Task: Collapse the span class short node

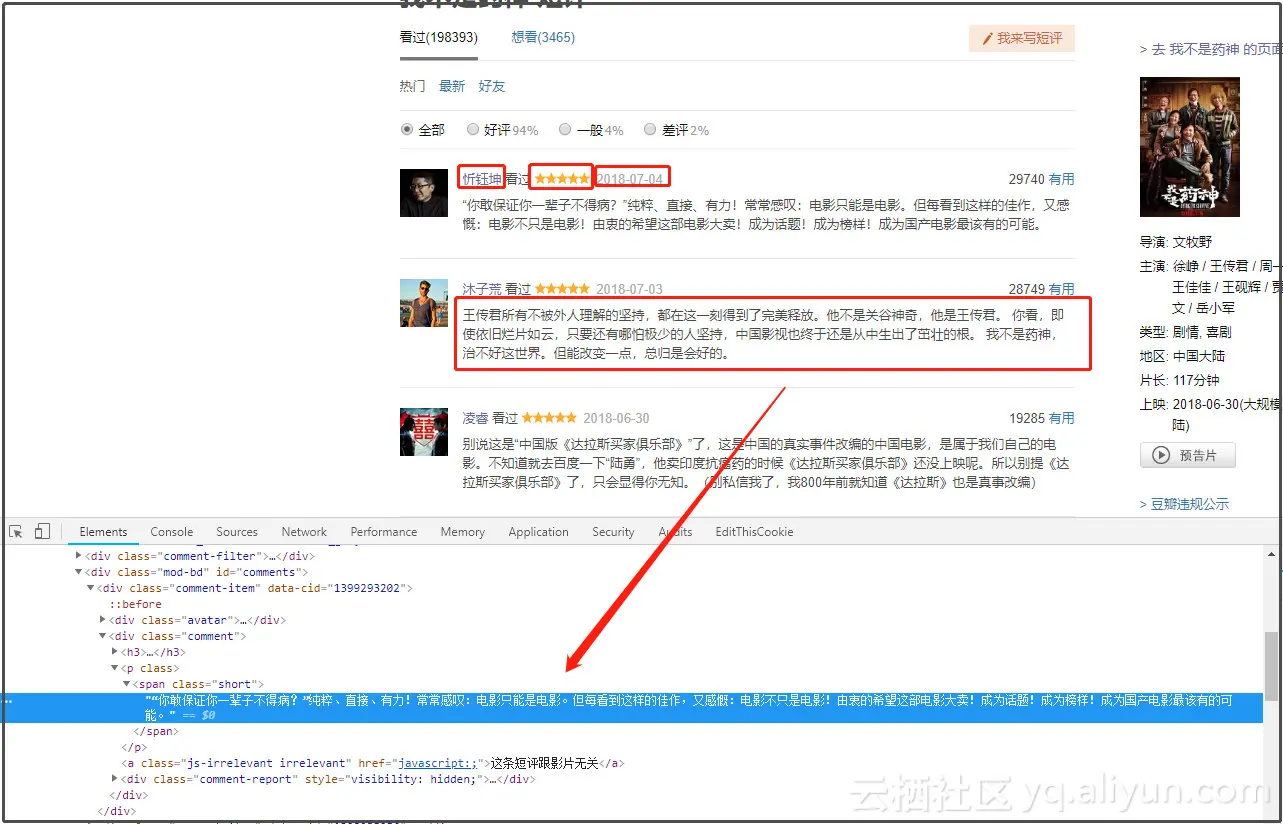Action: [127, 684]
